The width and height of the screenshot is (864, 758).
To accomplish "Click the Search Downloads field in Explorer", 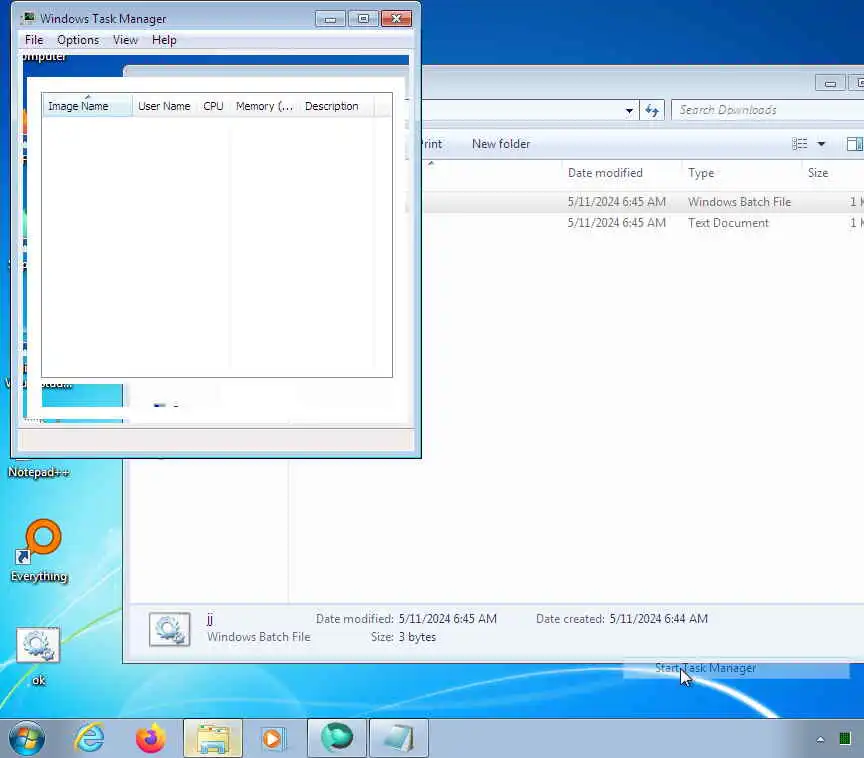I will (767, 110).
